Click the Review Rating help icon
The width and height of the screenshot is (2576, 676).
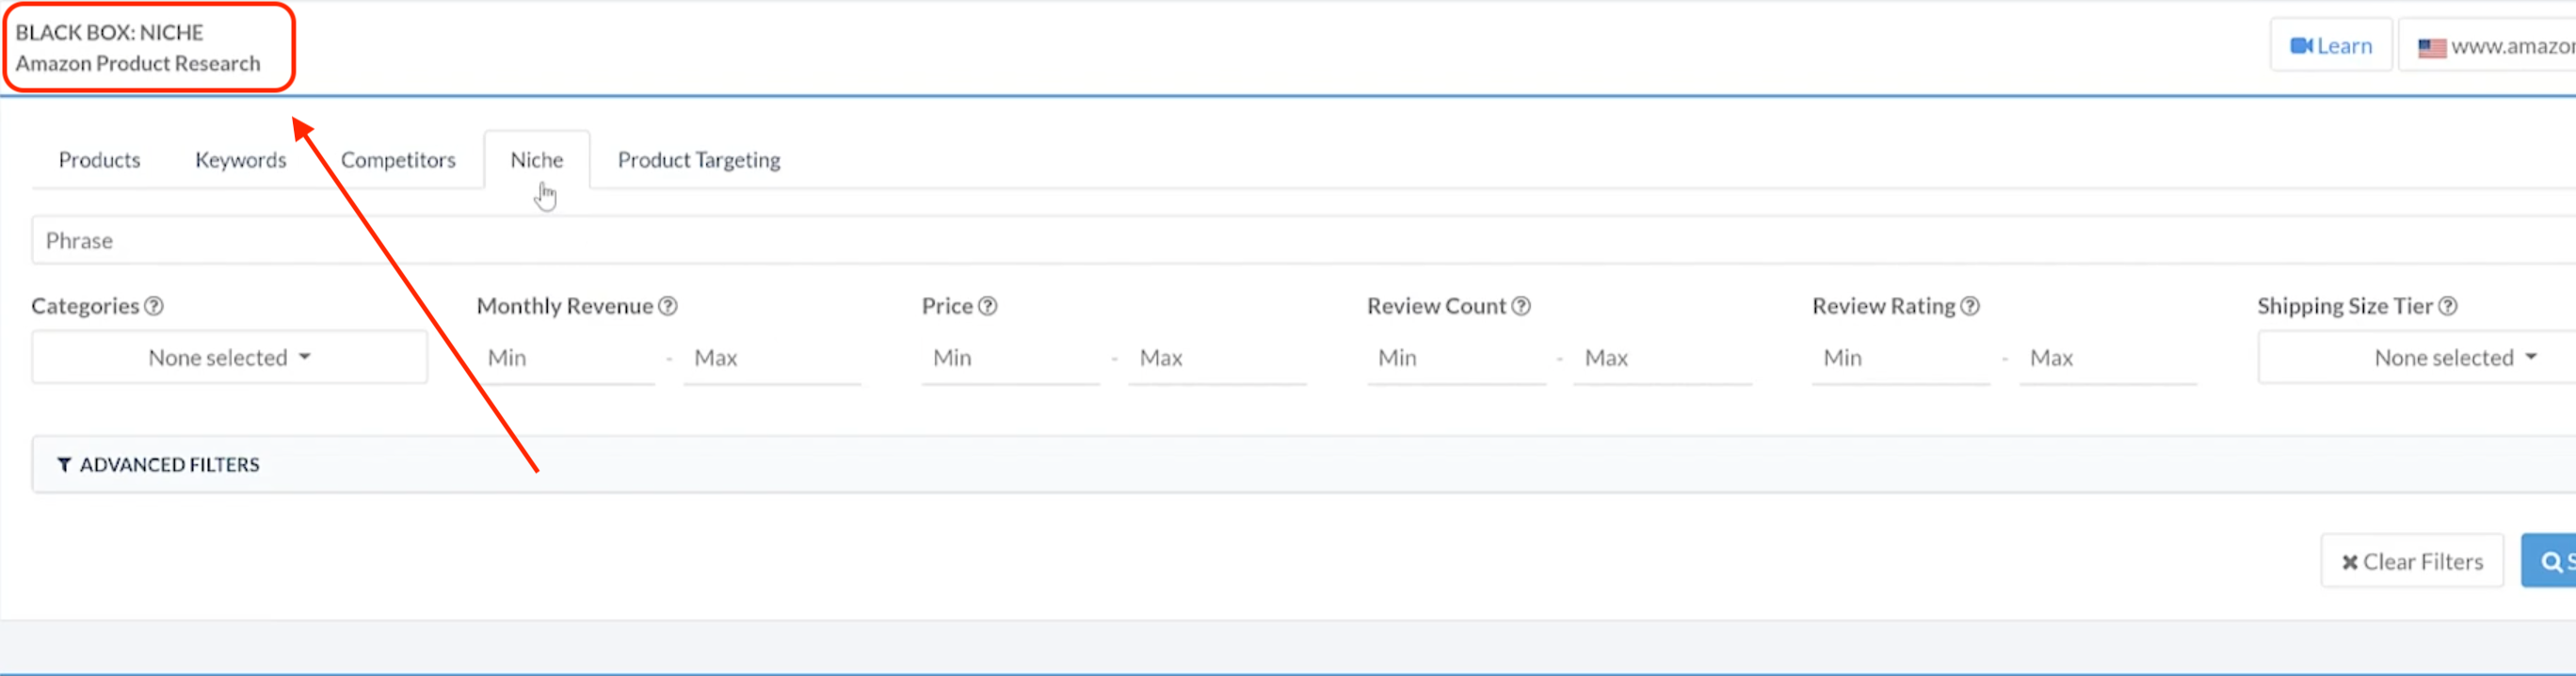[x=1969, y=306]
